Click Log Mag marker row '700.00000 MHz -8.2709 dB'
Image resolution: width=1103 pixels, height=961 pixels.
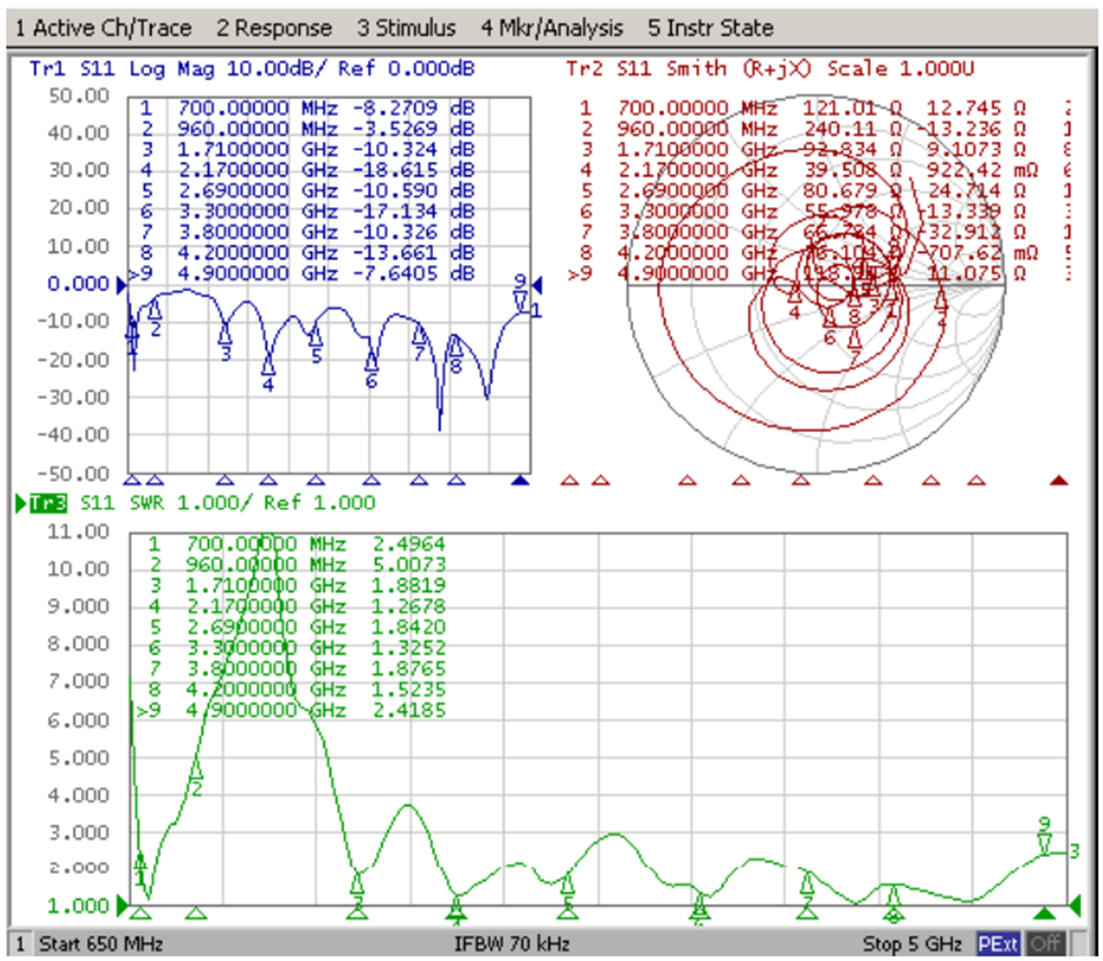pyautogui.click(x=306, y=108)
